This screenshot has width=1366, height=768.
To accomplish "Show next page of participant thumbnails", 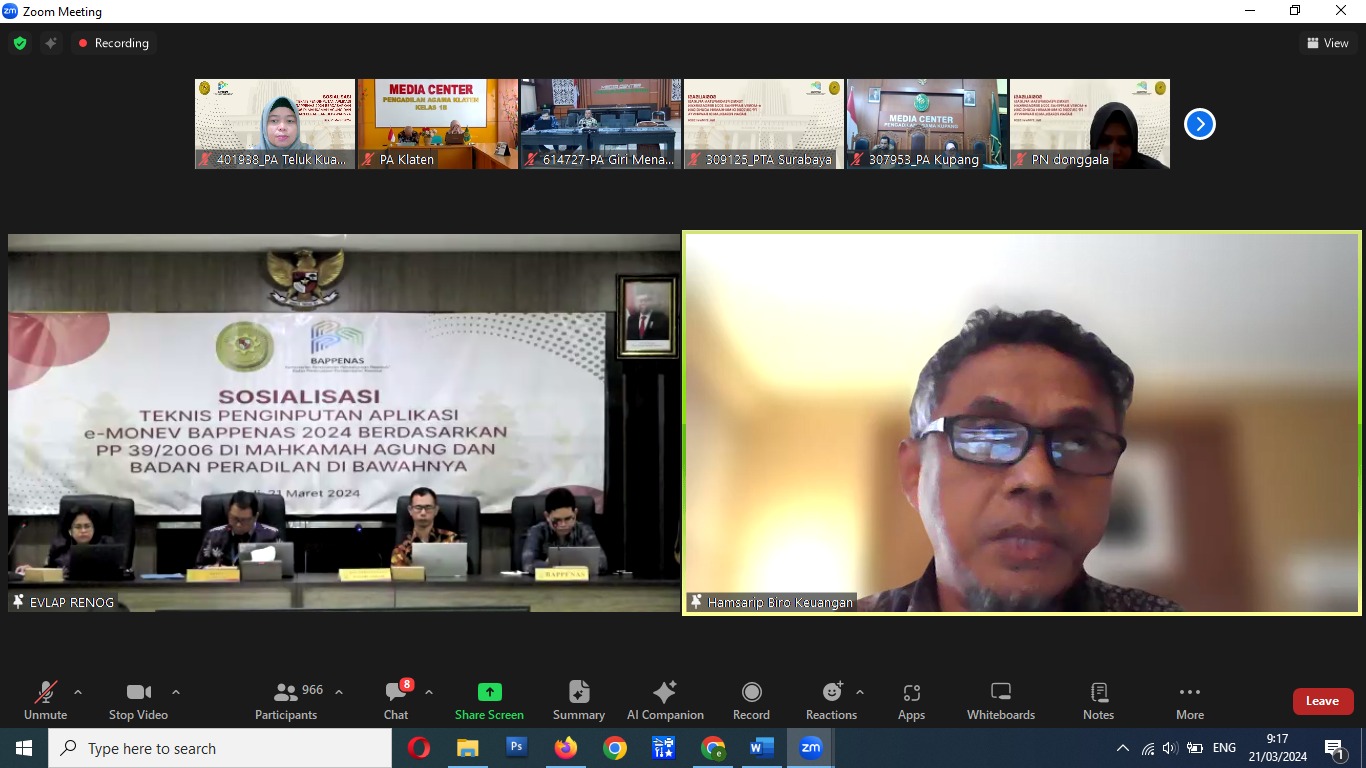I will pos(1199,124).
